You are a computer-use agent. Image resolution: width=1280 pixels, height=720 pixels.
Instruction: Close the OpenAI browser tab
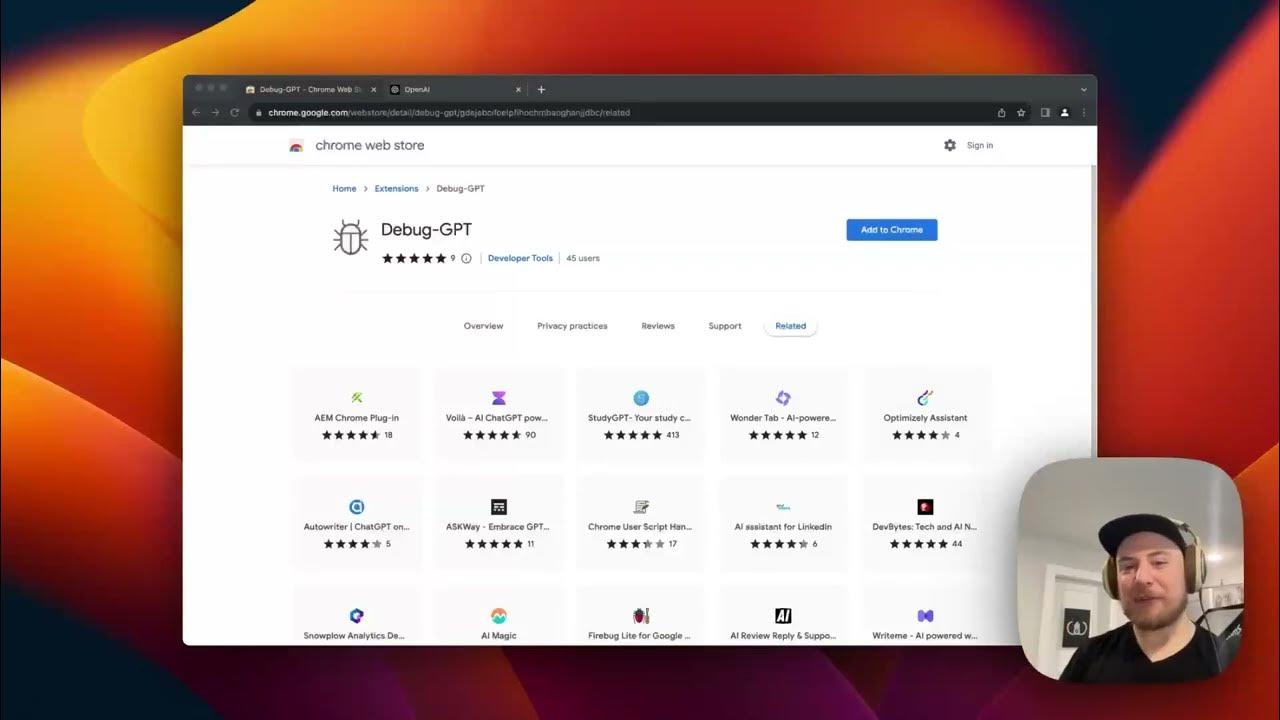[x=518, y=89]
